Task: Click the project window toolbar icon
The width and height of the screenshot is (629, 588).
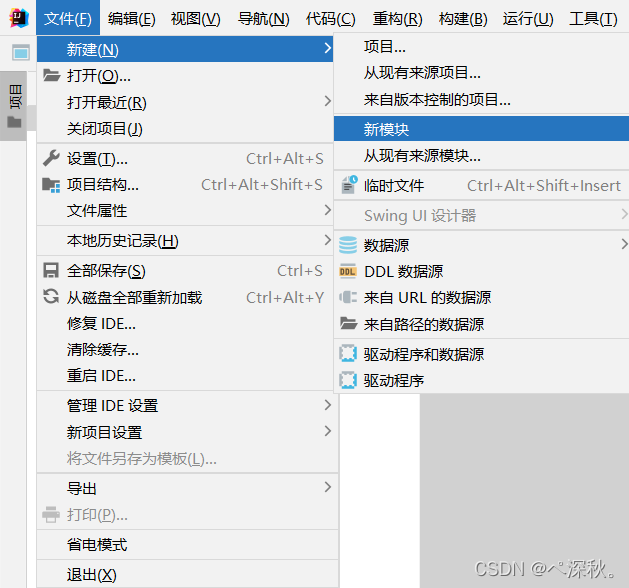Action: click(x=20, y=53)
